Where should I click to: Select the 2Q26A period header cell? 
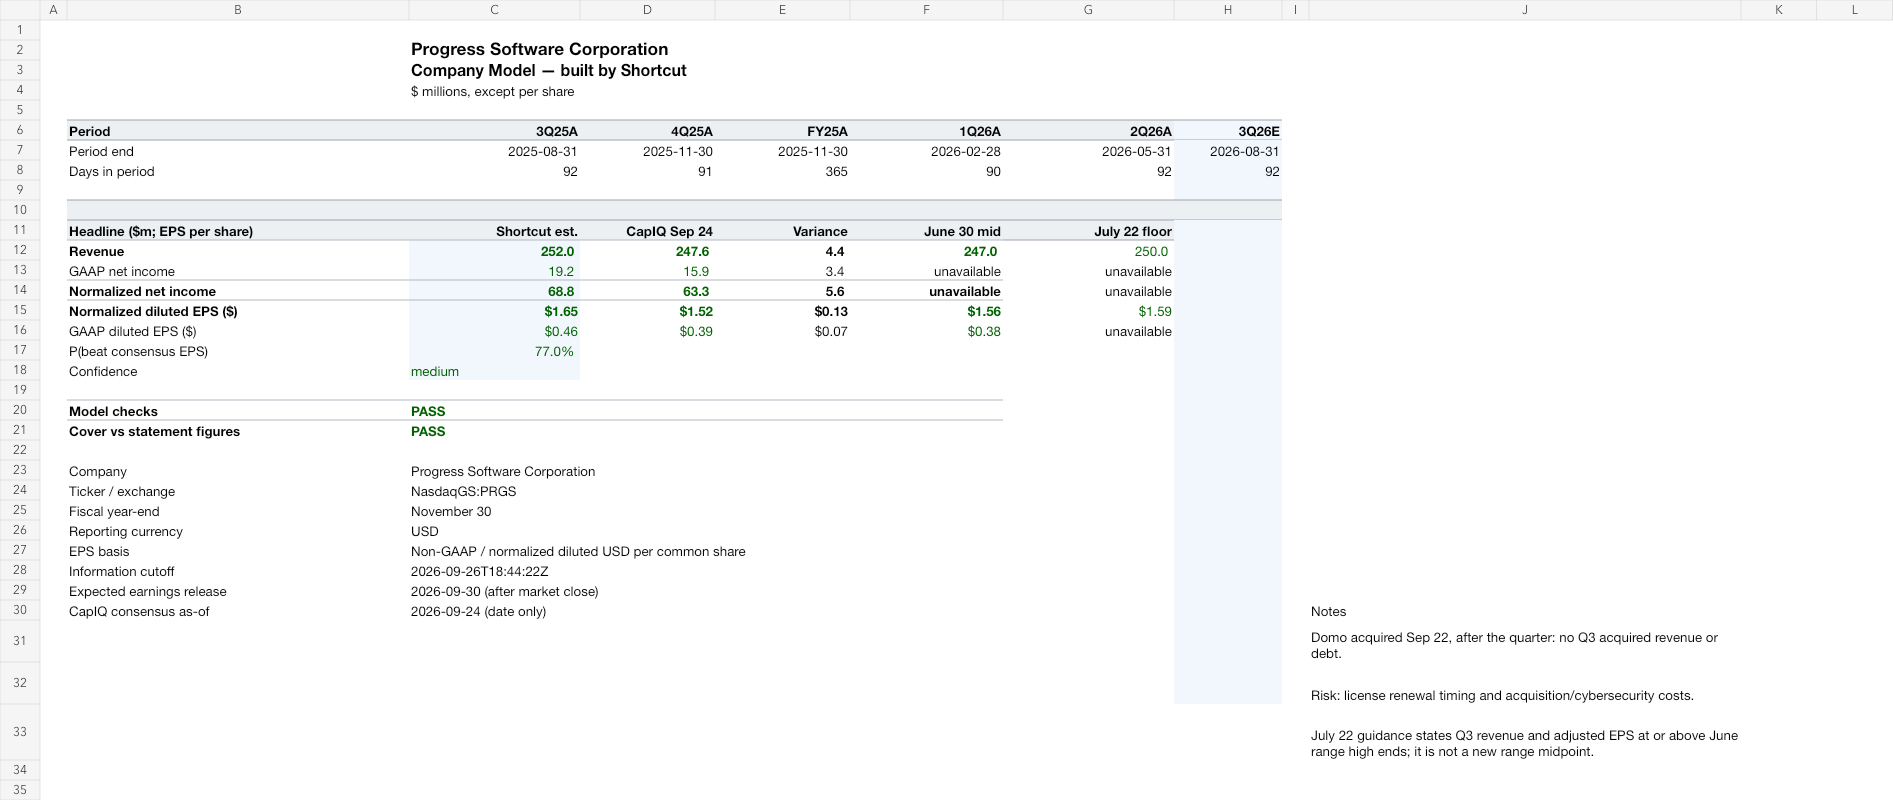tap(1150, 131)
